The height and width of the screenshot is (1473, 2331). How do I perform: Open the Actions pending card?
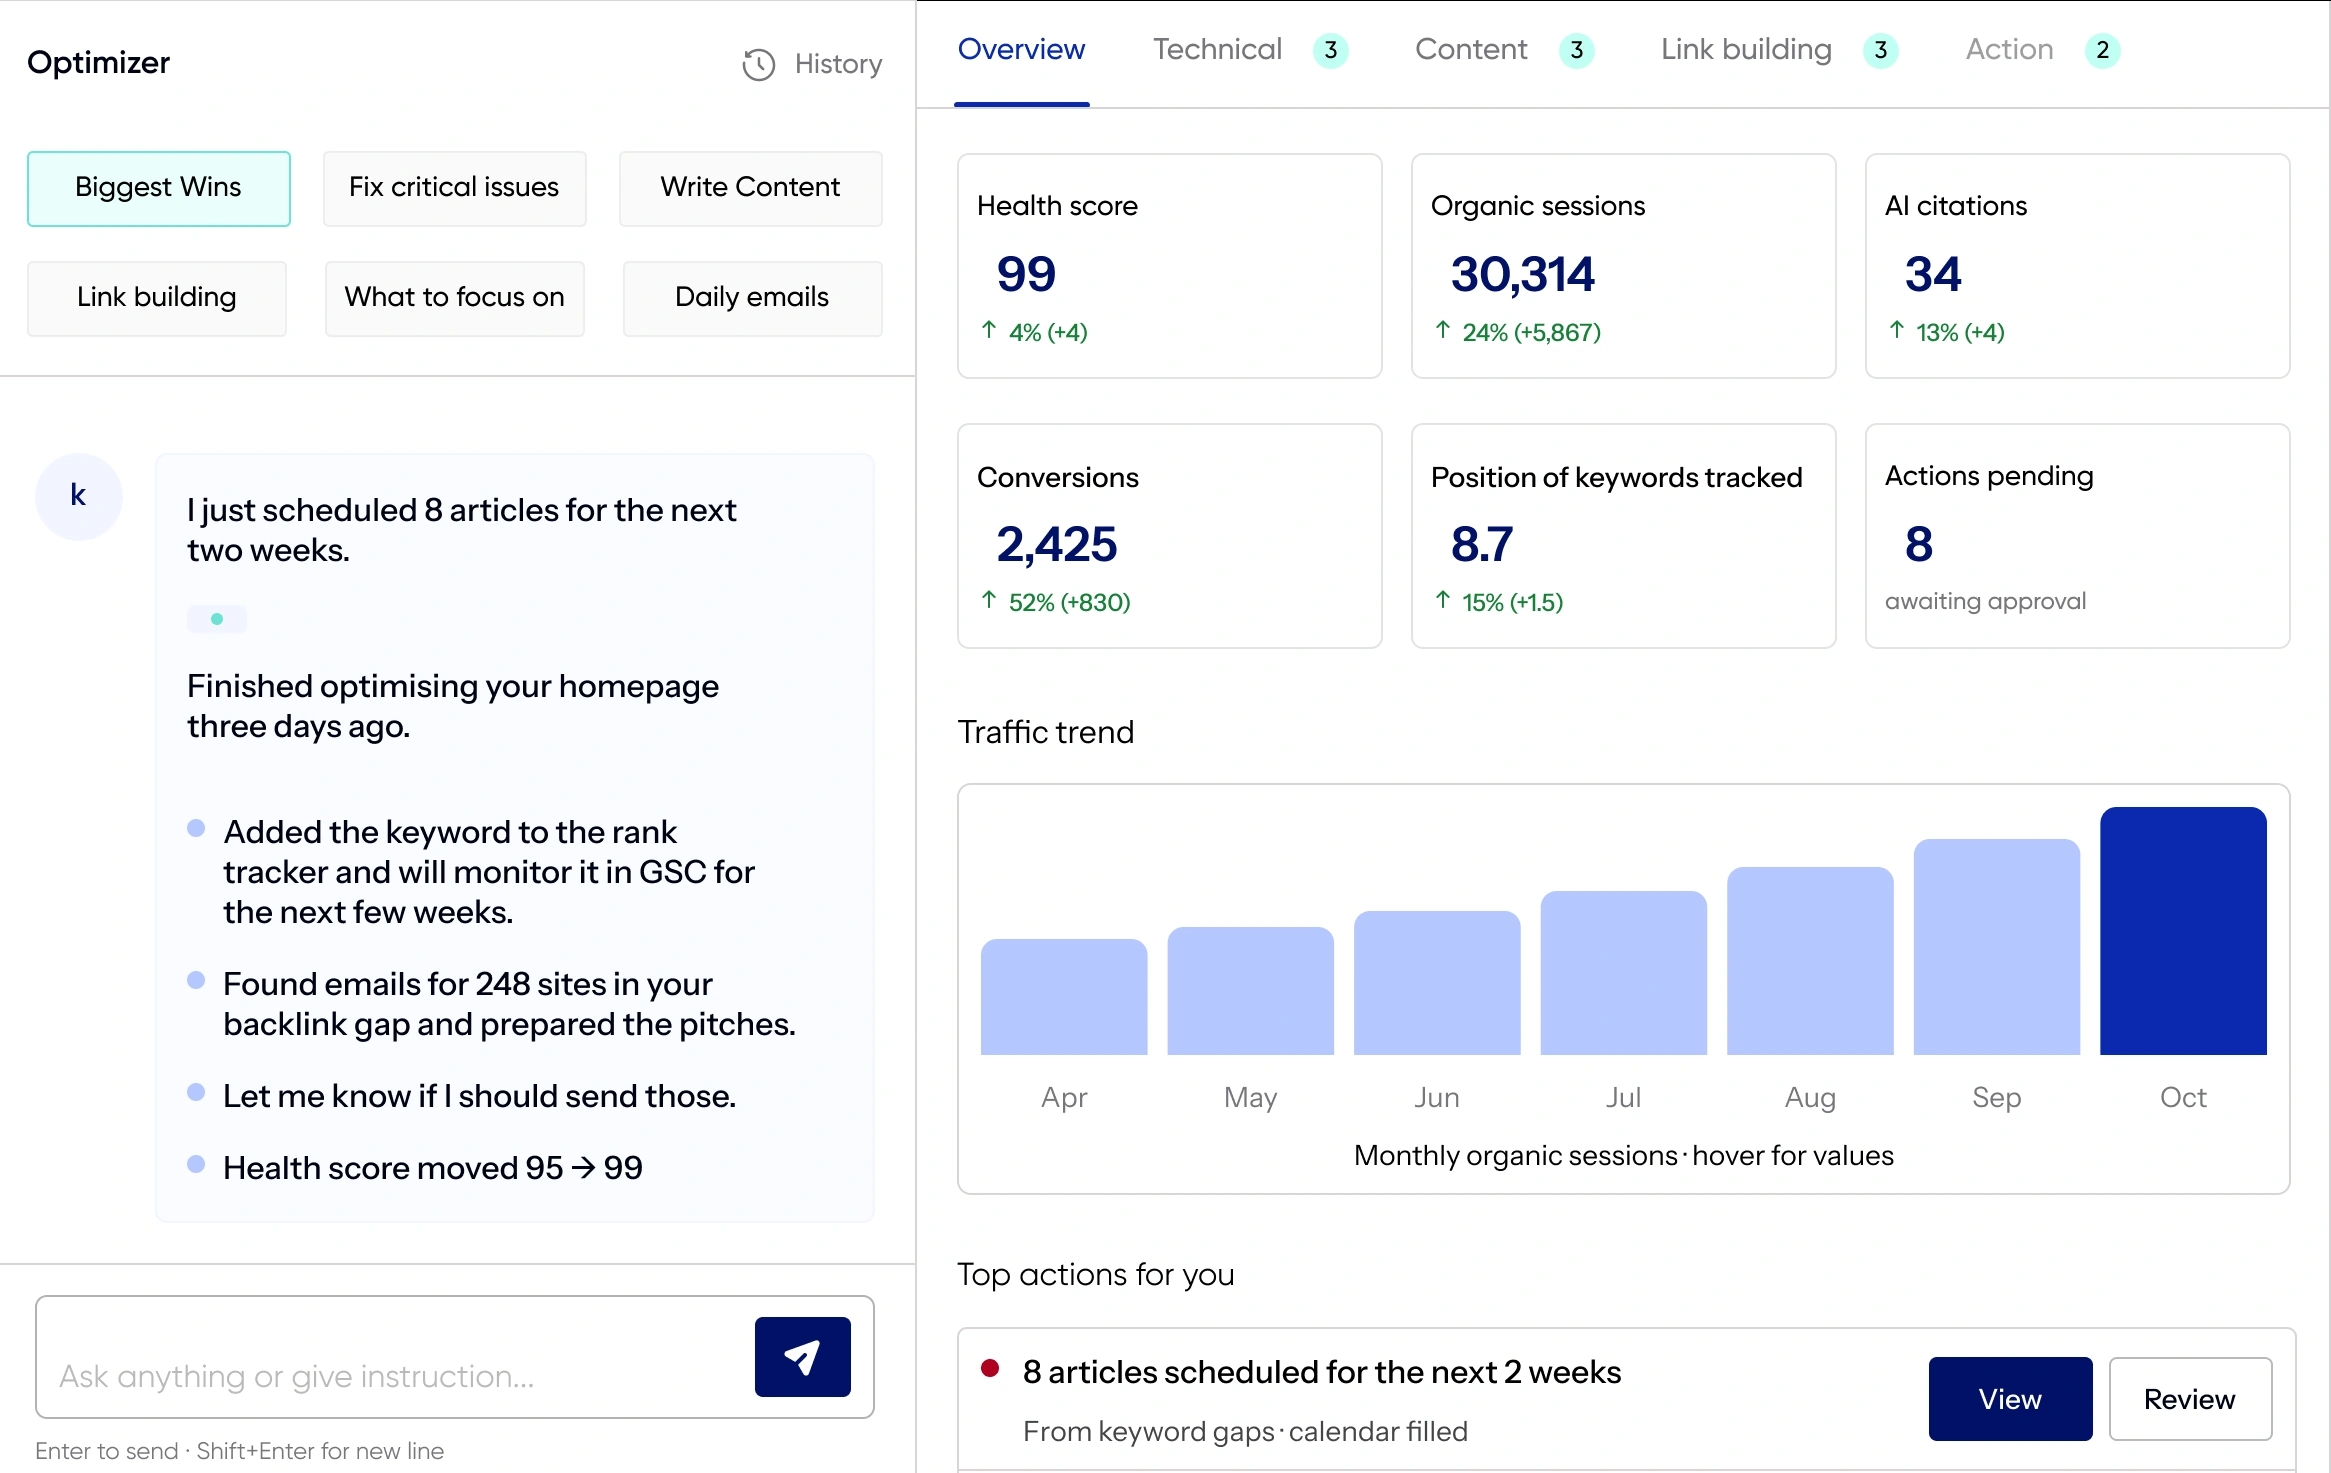2077,536
